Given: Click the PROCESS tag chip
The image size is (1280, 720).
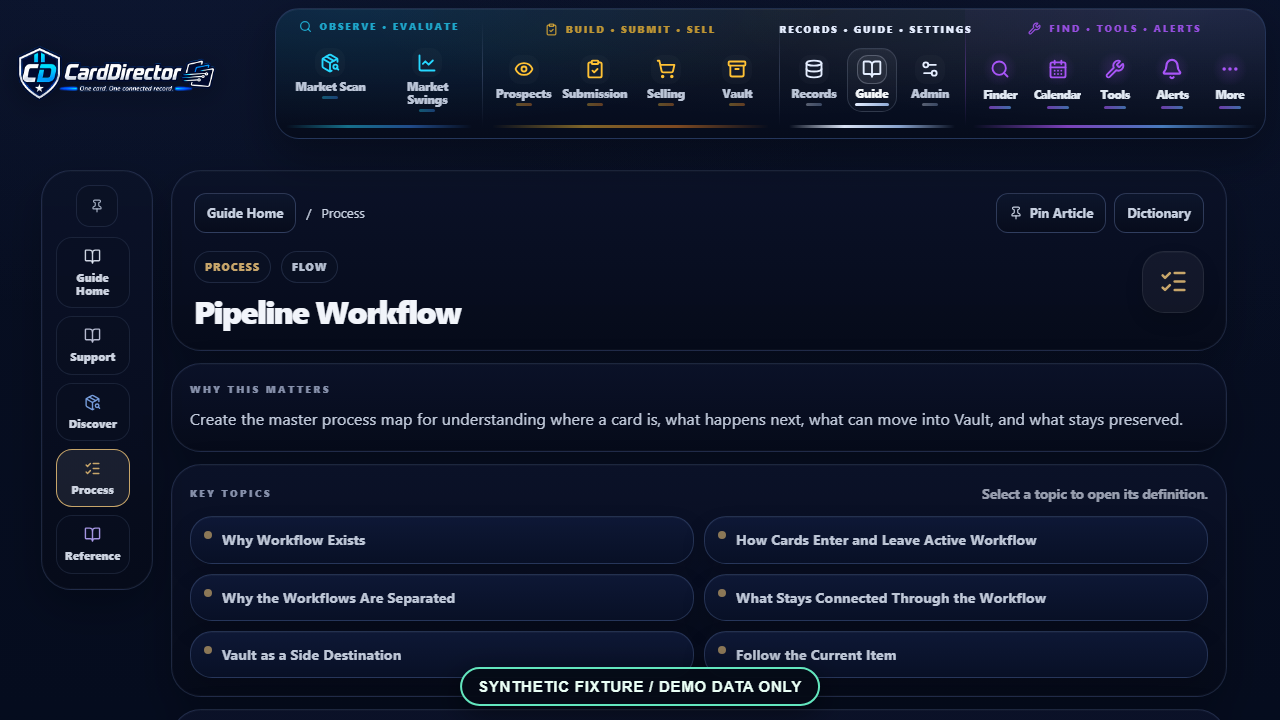Looking at the screenshot, I should tap(232, 267).
